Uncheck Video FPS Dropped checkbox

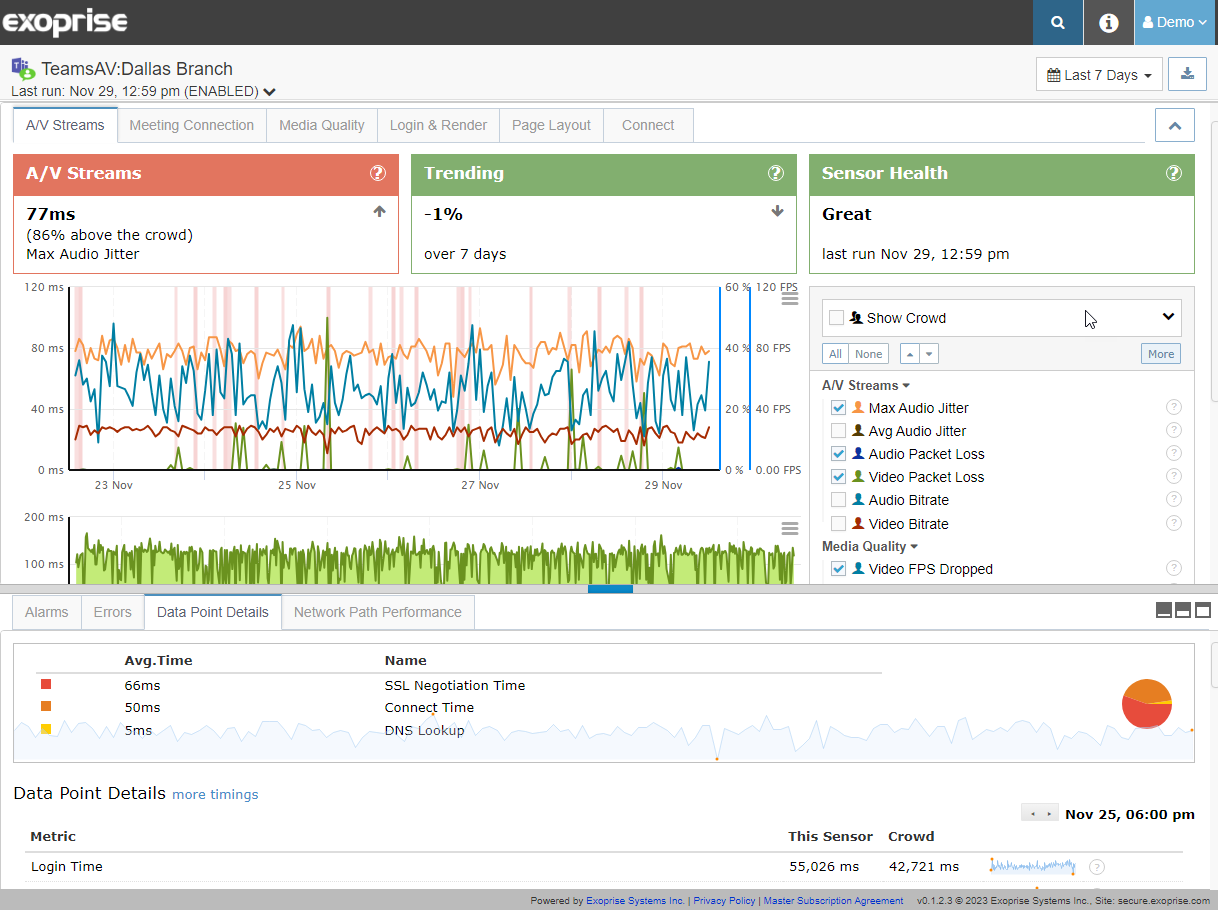click(x=839, y=569)
